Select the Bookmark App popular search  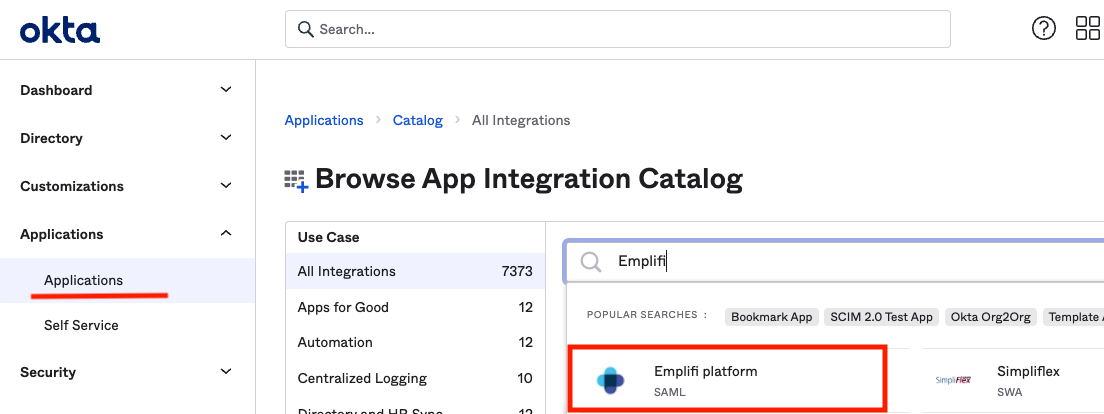[771, 317]
